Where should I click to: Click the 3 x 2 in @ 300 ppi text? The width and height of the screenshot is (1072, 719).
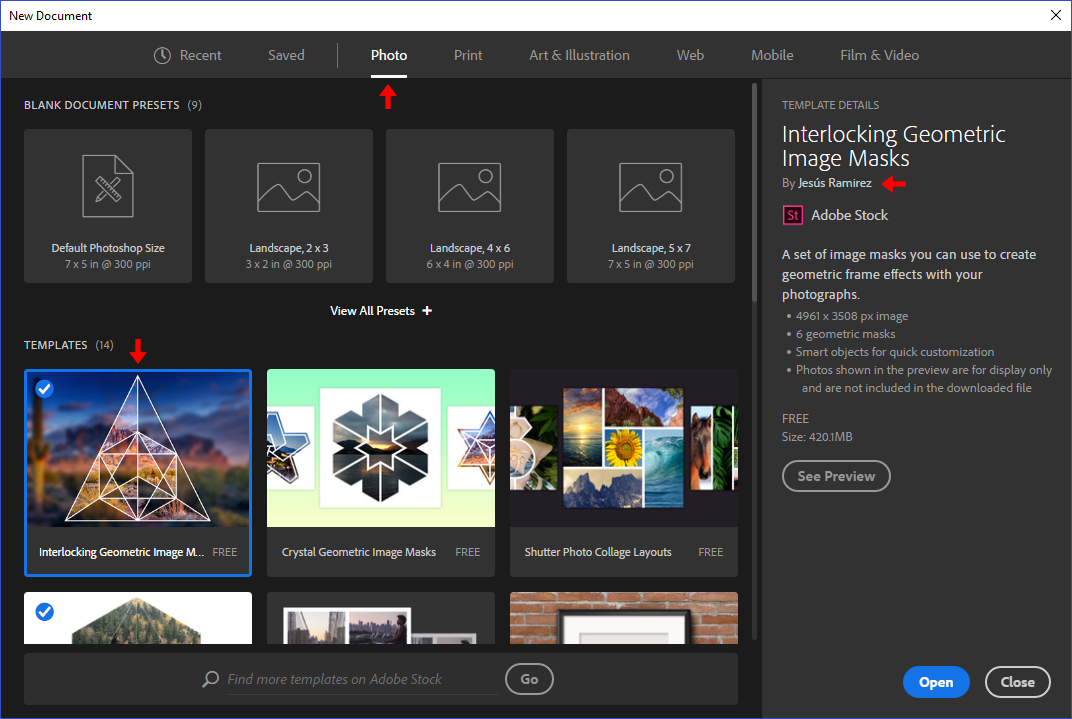(289, 264)
